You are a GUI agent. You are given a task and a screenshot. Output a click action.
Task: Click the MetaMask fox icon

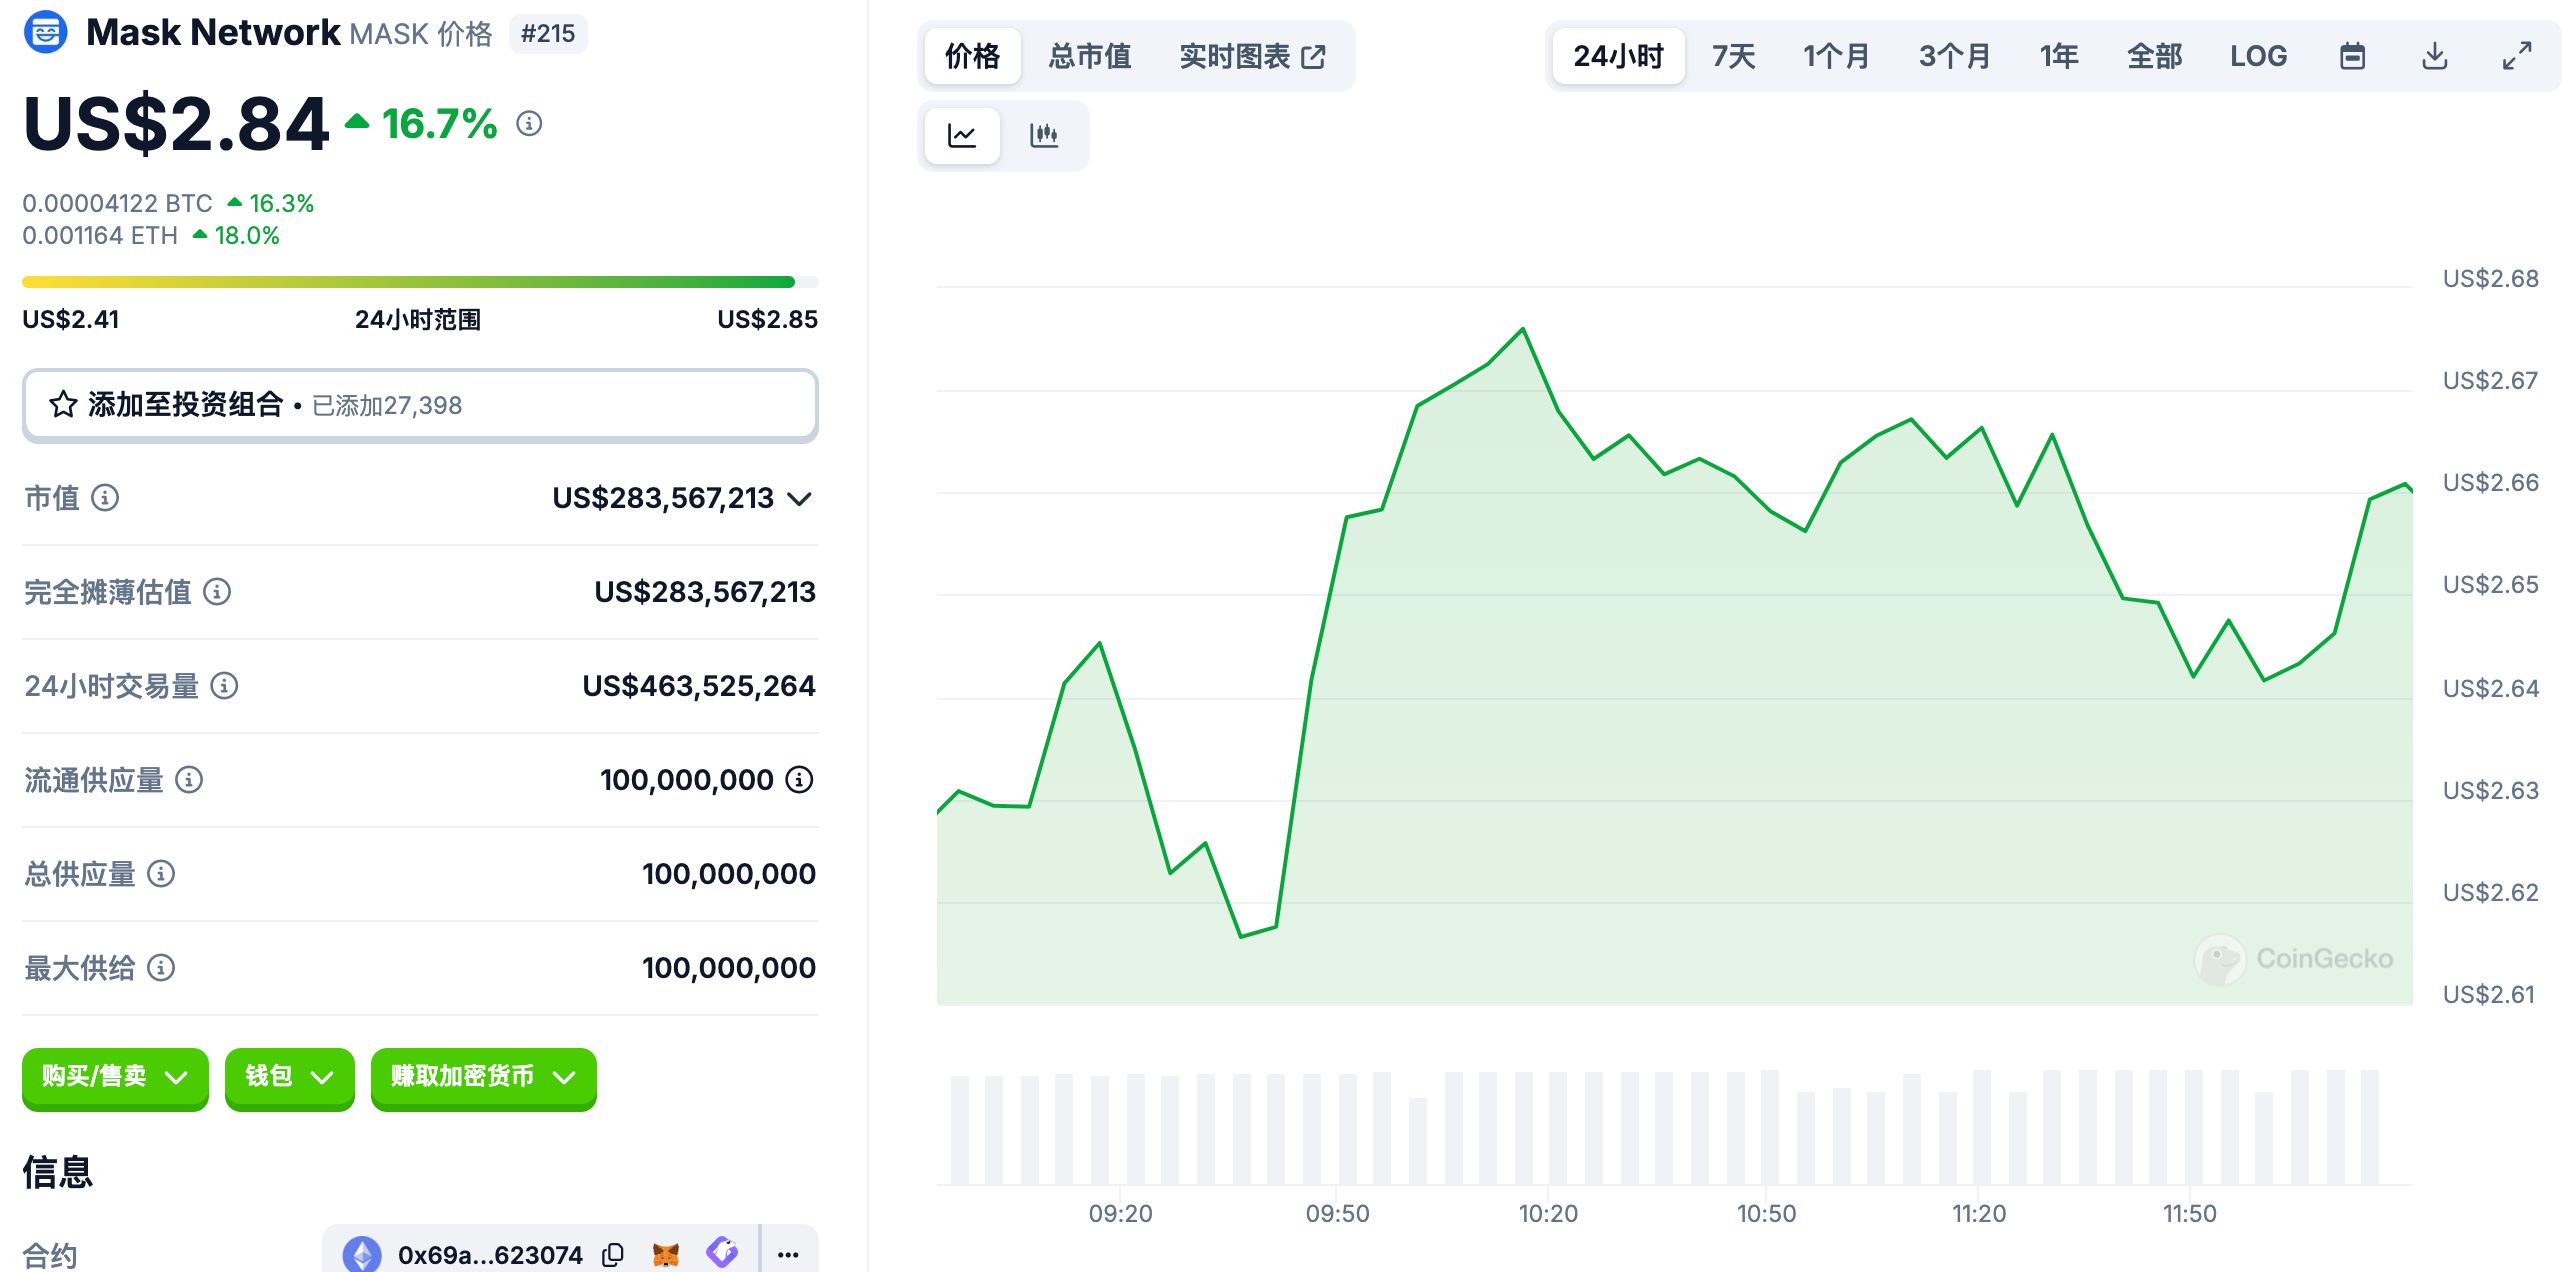[666, 1254]
